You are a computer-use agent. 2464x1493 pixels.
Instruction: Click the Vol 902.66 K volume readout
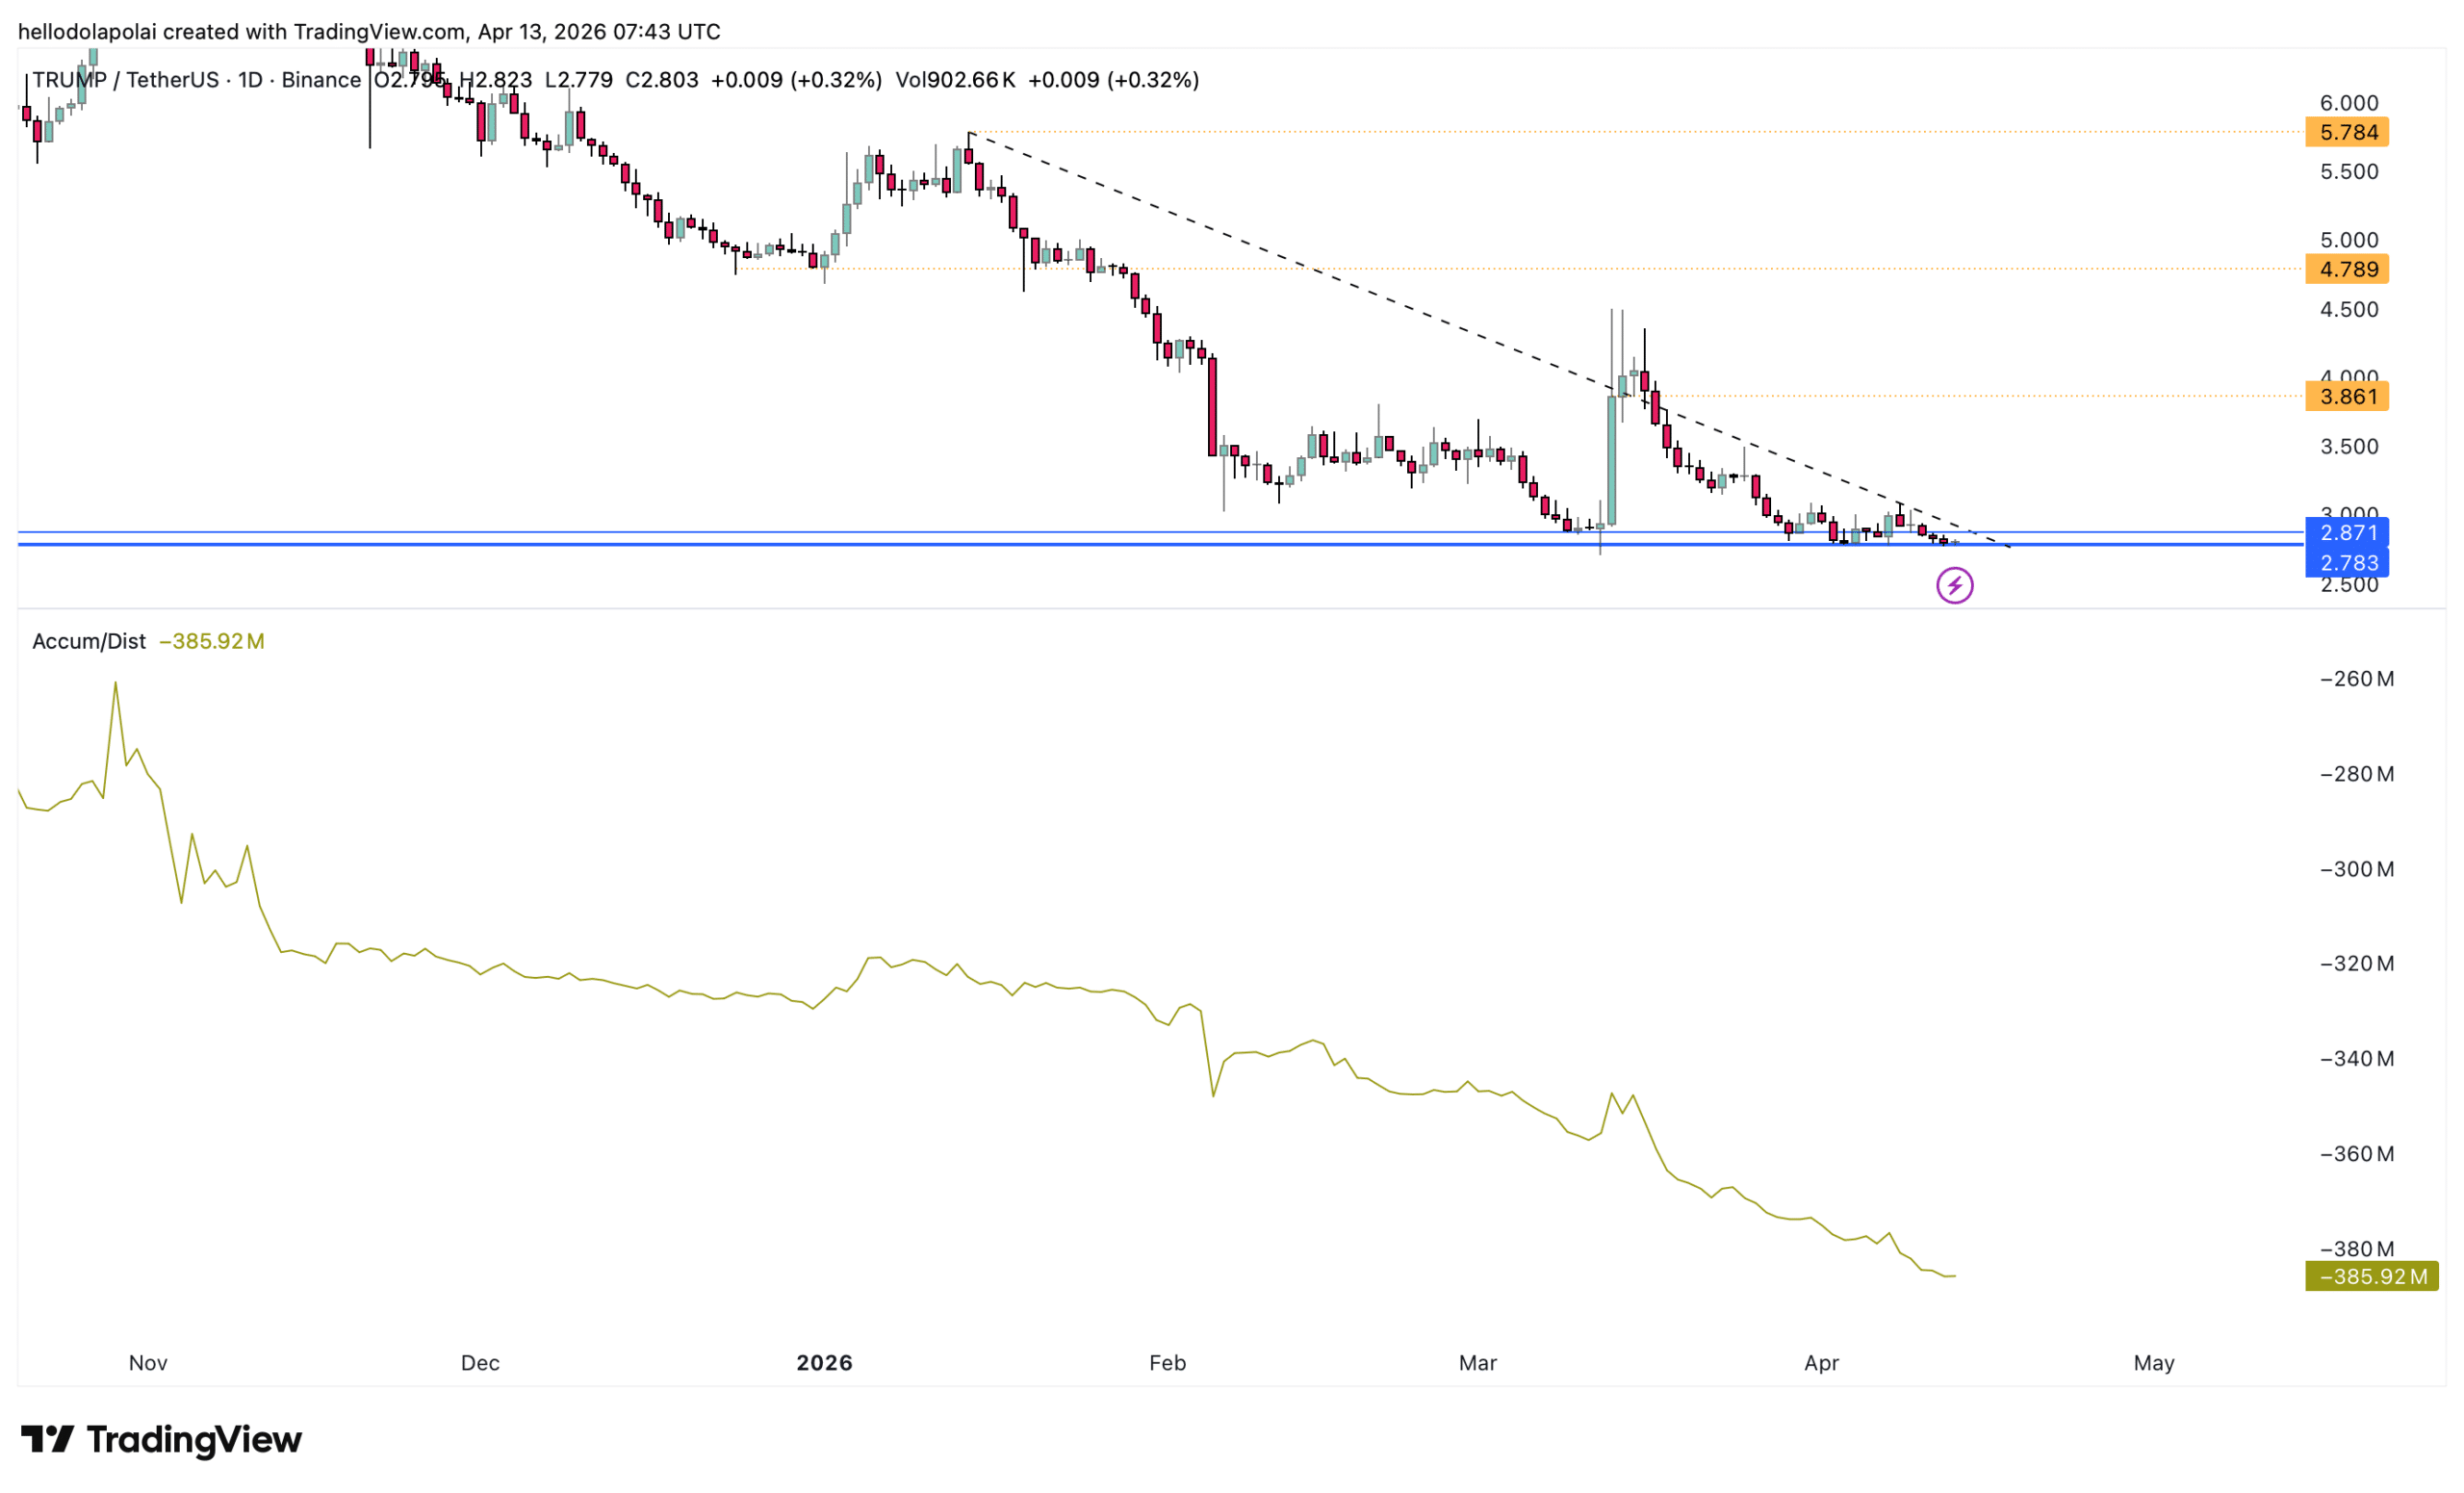(955, 80)
